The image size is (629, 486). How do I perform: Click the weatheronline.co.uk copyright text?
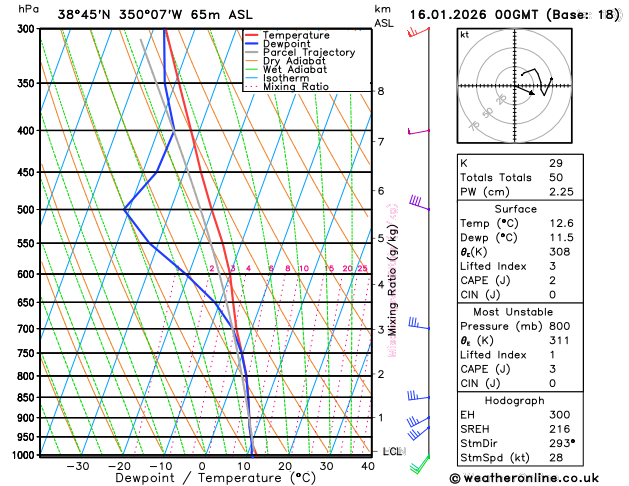click(x=524, y=478)
